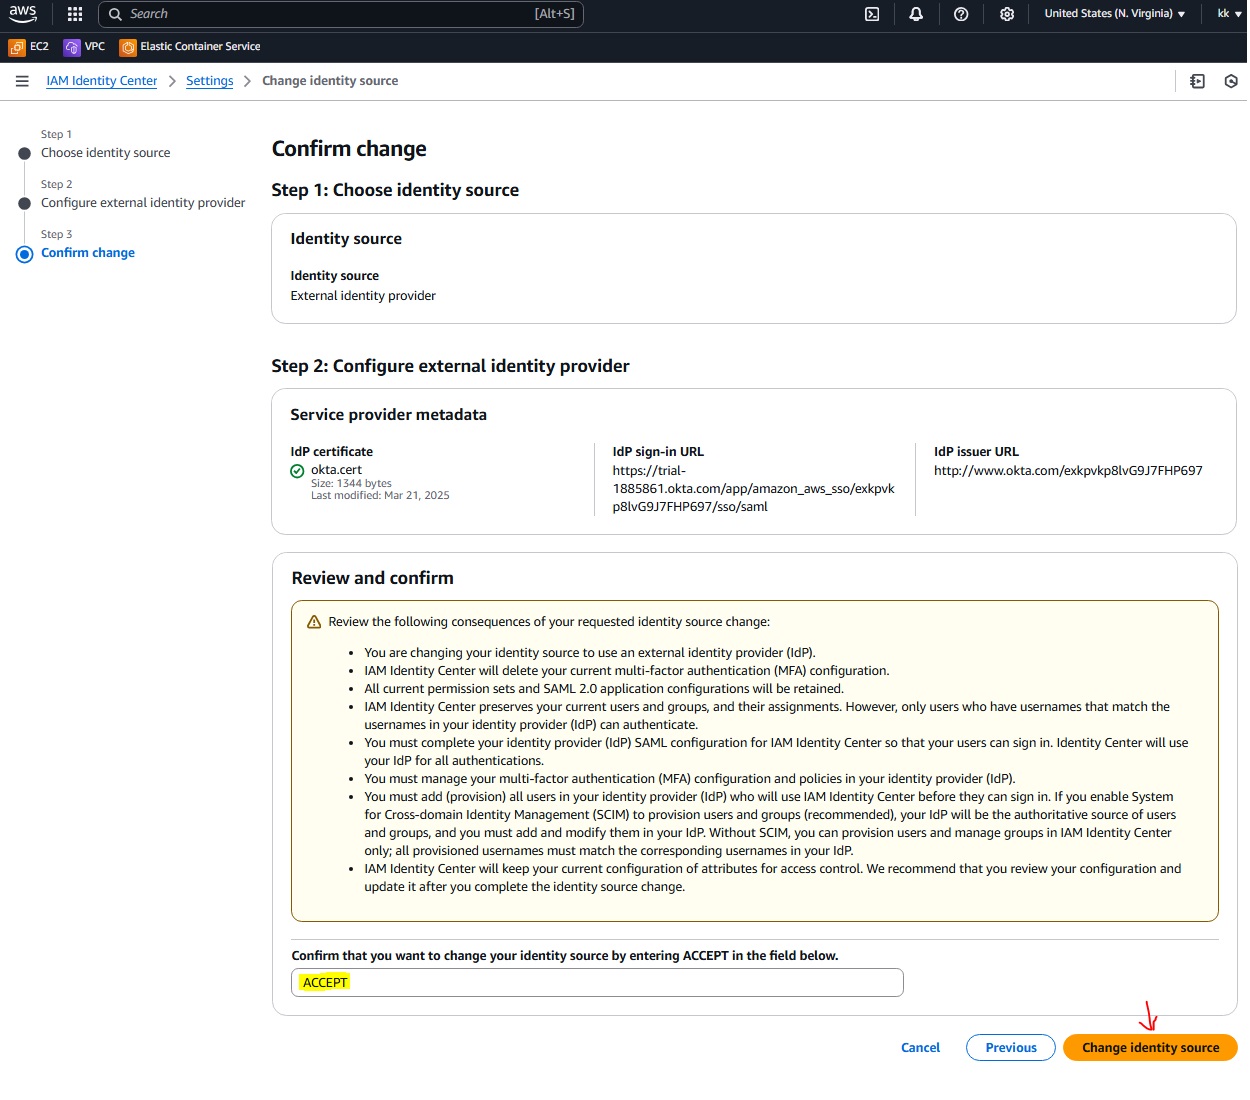Expand the United States (N. Virginia) region dropdown
The width and height of the screenshot is (1250, 1100).
(x=1114, y=14)
